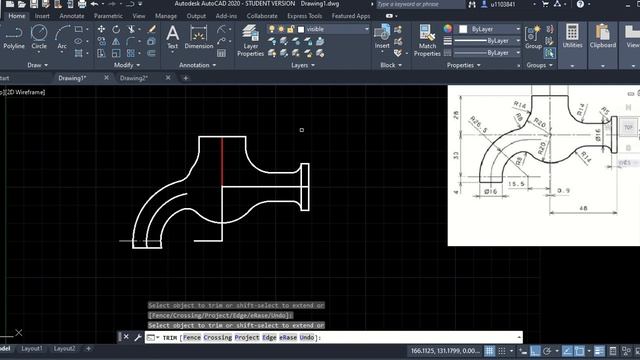This screenshot has height=360, width=640.
Task: Activate the Move tool in Modify panel
Action: pos(101,29)
